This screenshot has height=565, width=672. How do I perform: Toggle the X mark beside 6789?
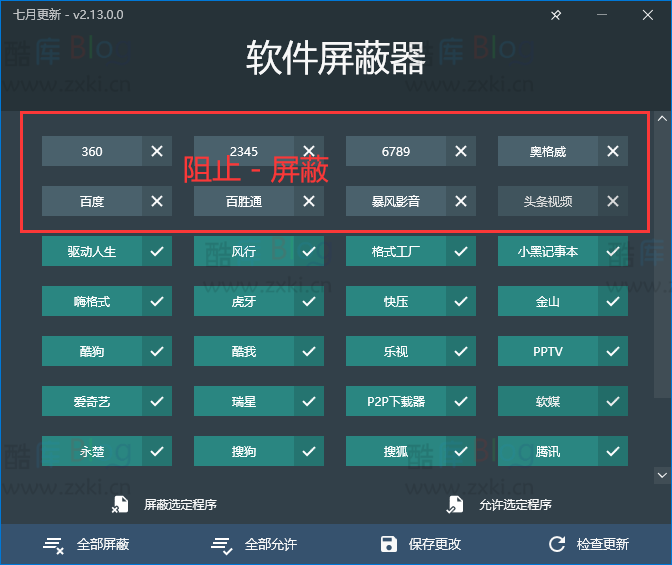461,151
